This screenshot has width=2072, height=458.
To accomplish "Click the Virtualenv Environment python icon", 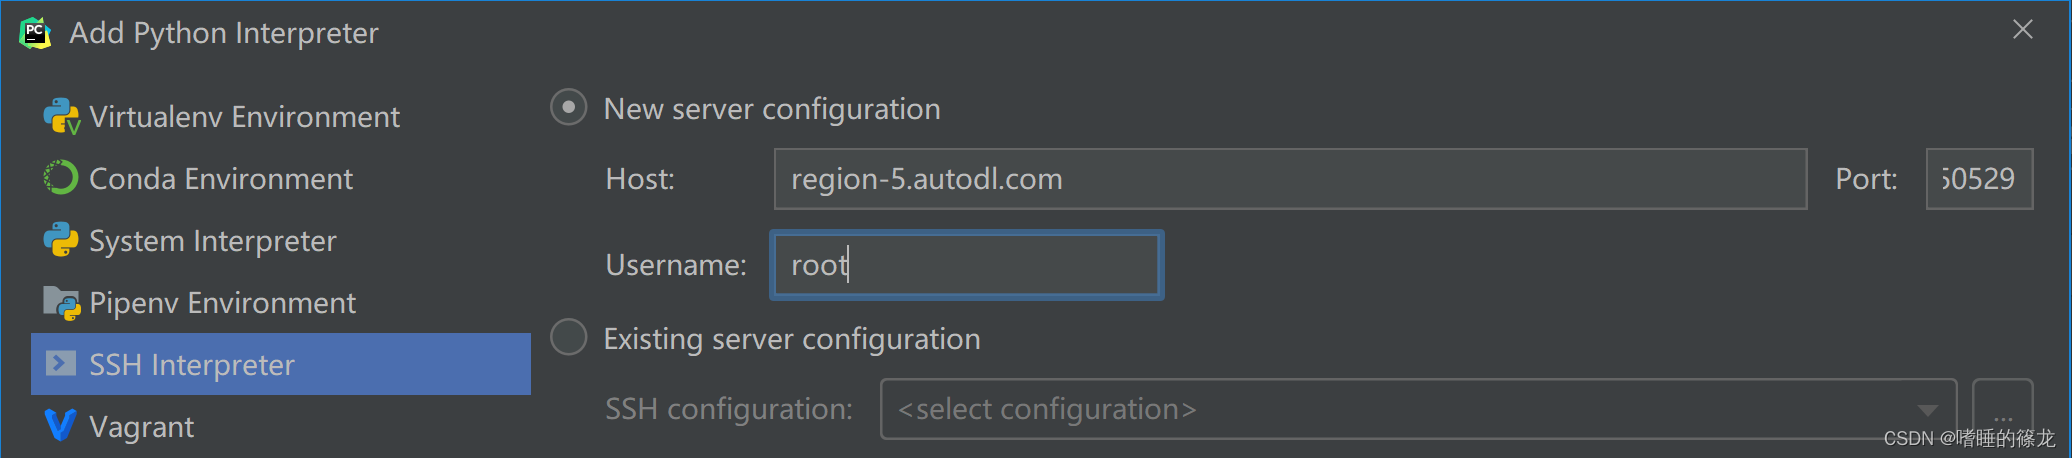I will (61, 116).
